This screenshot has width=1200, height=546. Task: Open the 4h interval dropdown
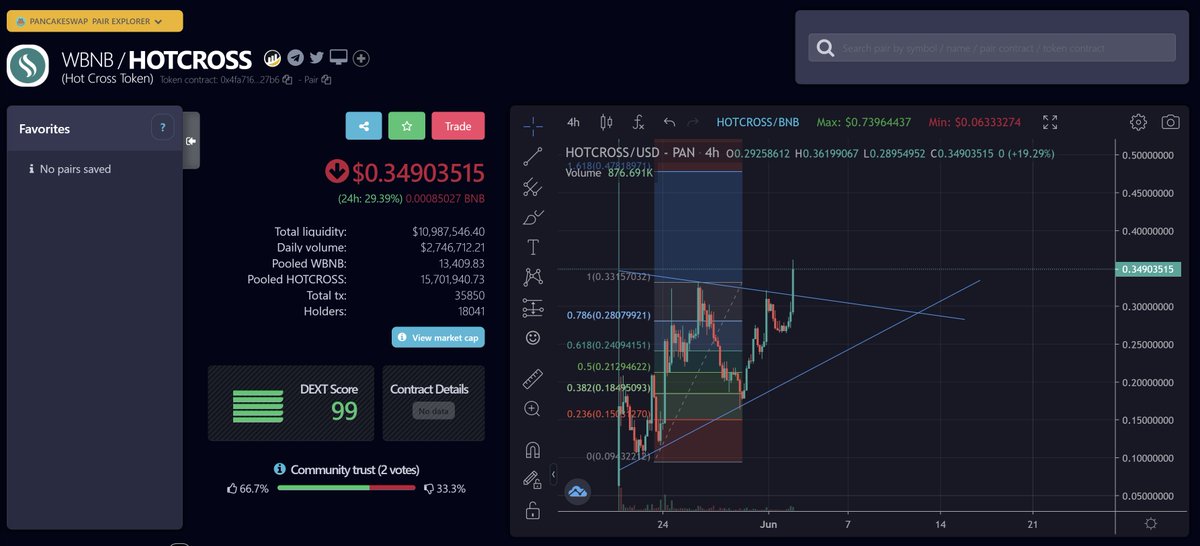(x=573, y=122)
